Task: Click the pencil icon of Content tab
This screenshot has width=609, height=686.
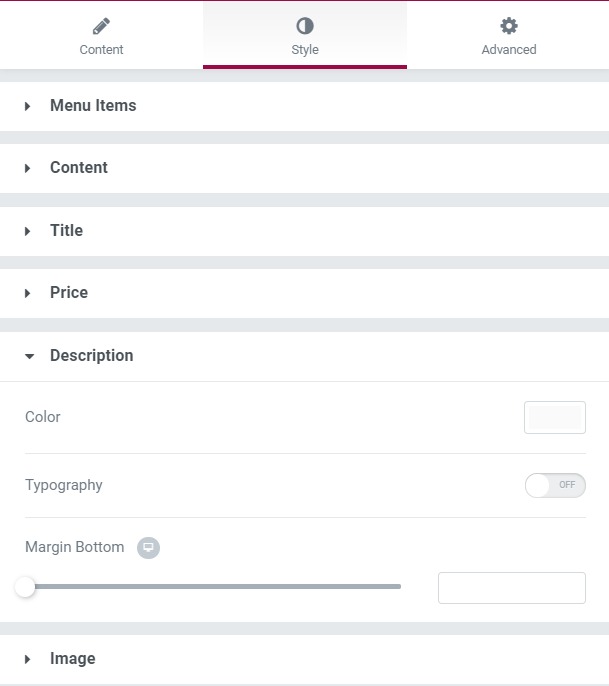Action: 102,26
